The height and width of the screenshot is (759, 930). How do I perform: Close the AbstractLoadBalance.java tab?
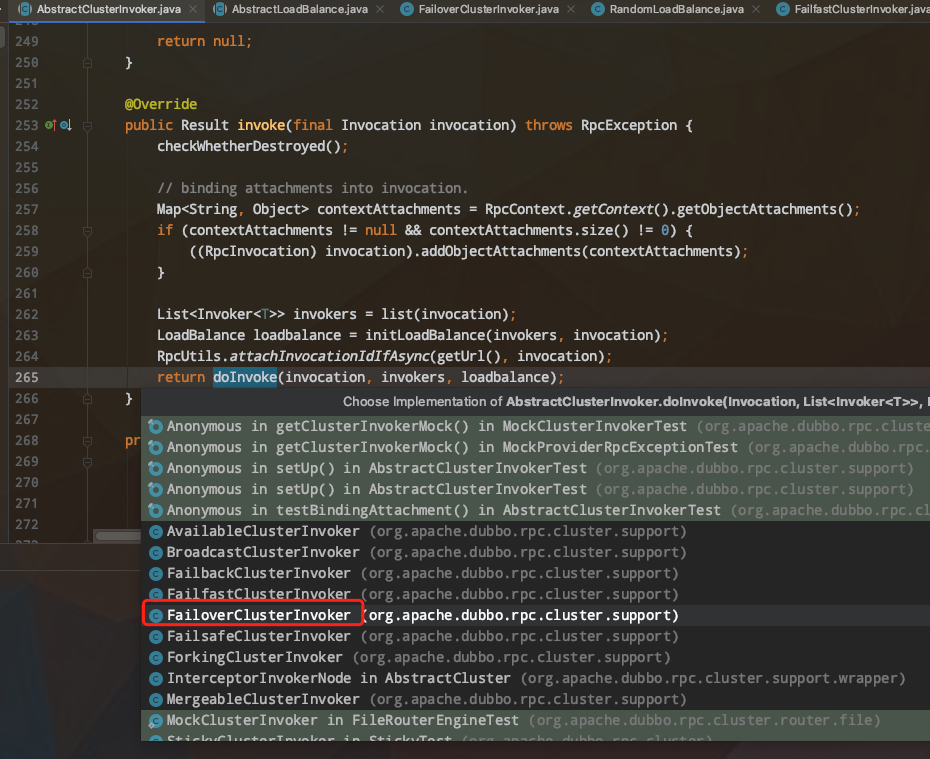click(x=380, y=9)
